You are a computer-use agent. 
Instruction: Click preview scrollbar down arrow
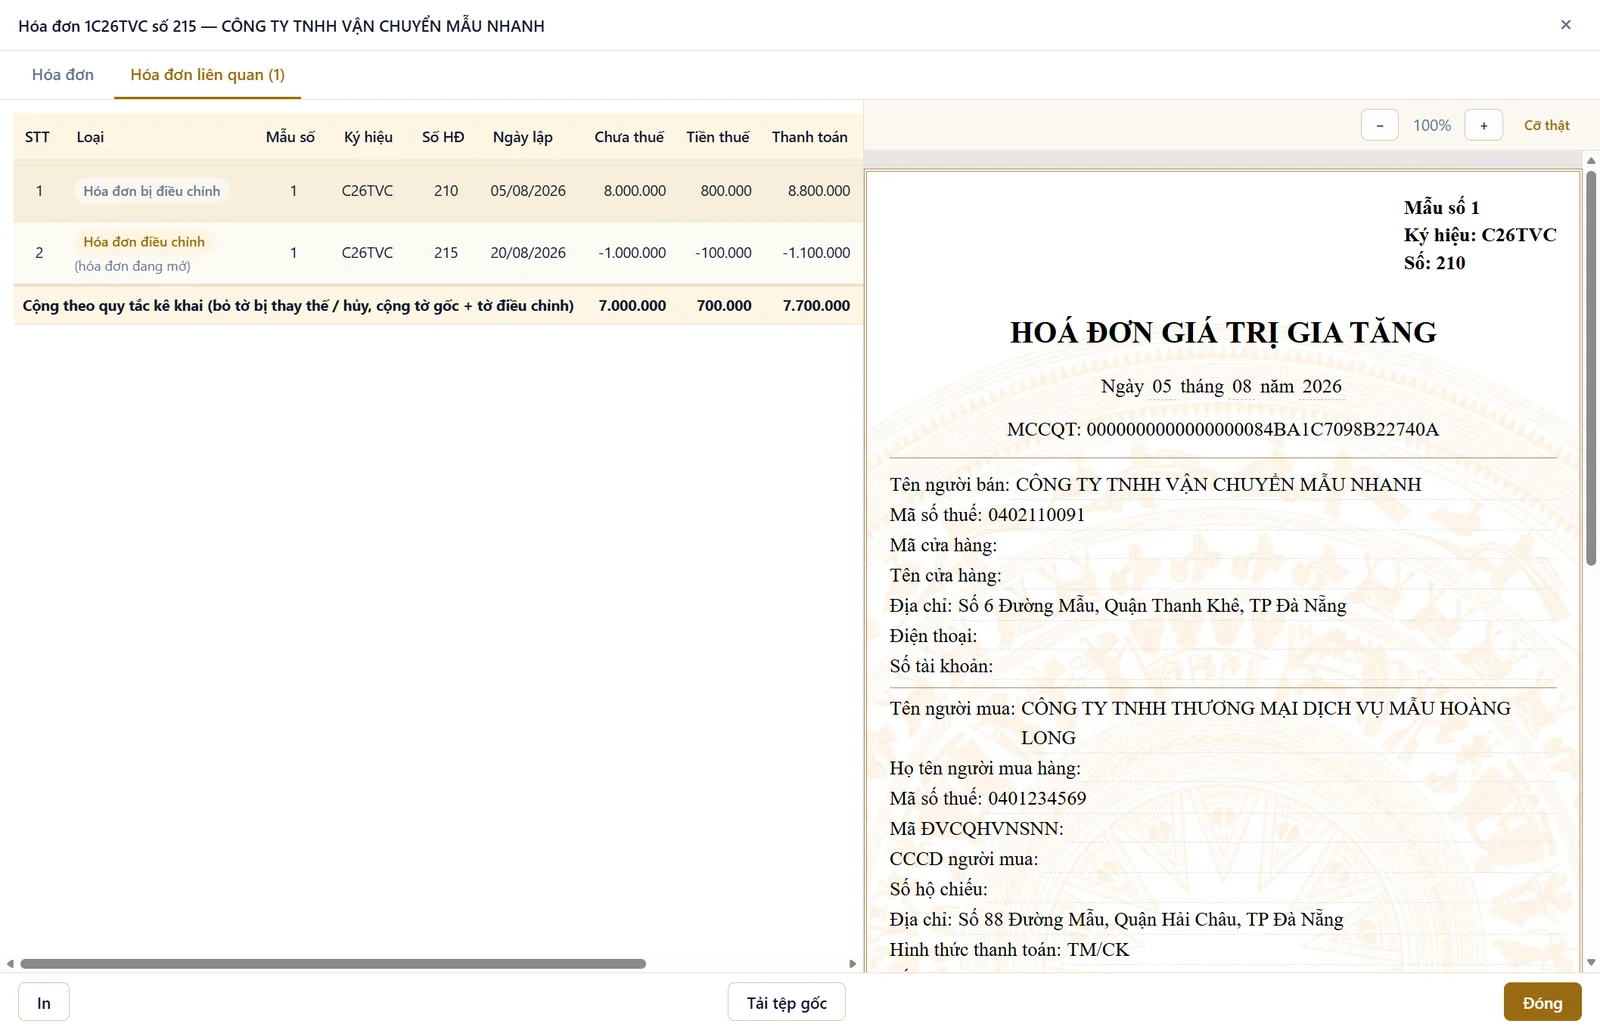(1591, 963)
